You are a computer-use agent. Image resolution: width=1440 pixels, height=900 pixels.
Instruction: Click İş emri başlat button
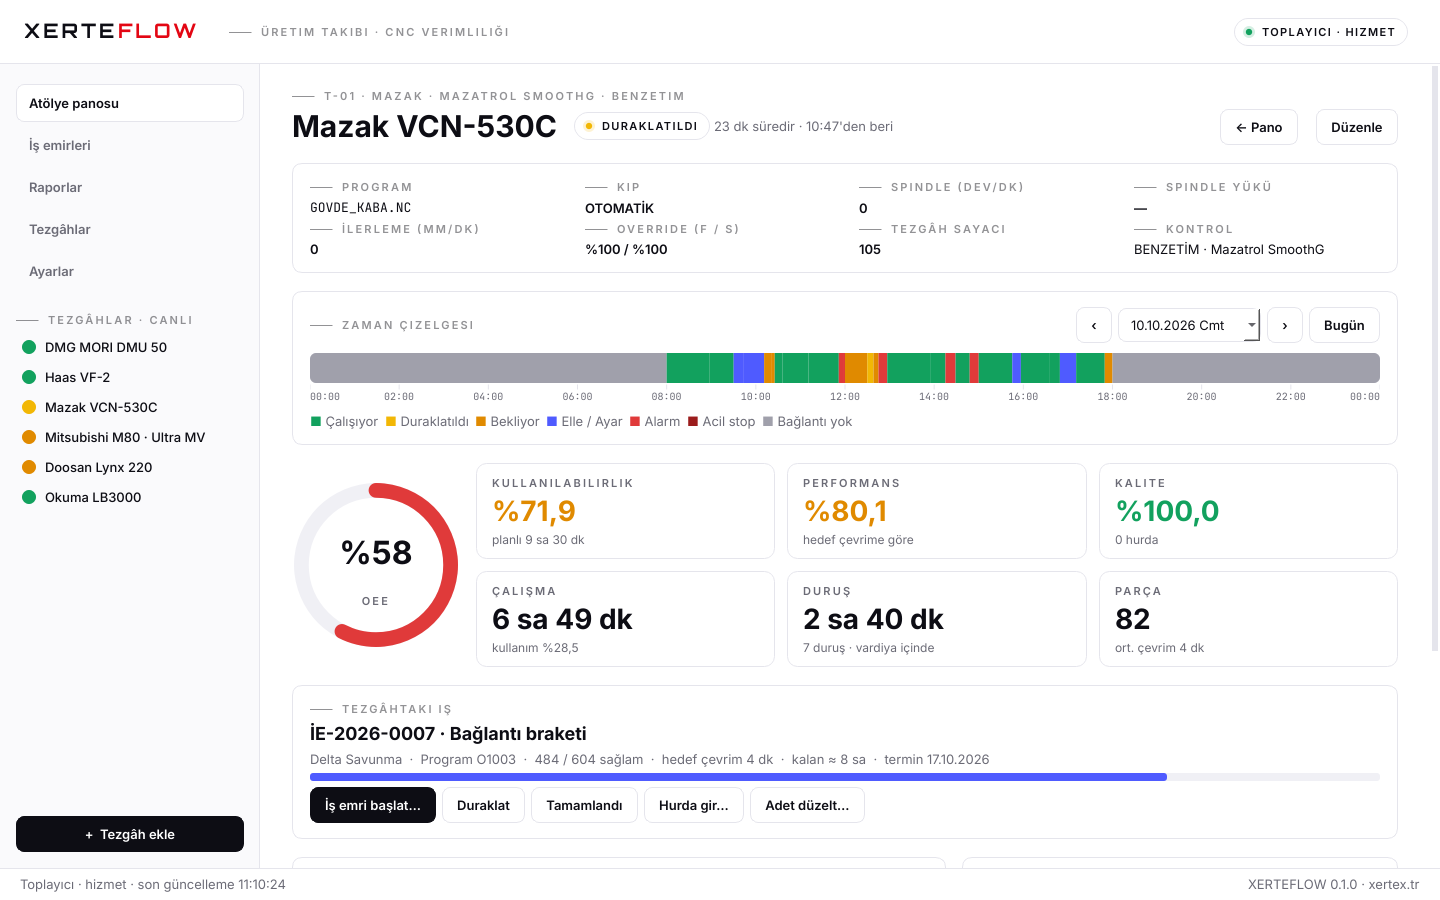tap(373, 805)
